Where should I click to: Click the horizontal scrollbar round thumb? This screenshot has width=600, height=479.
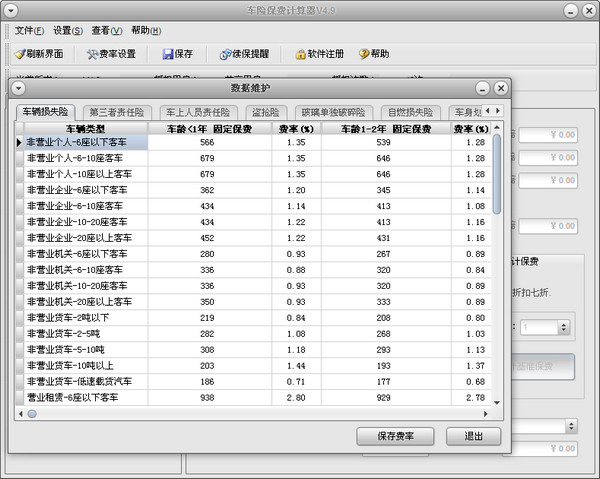(x=32, y=414)
